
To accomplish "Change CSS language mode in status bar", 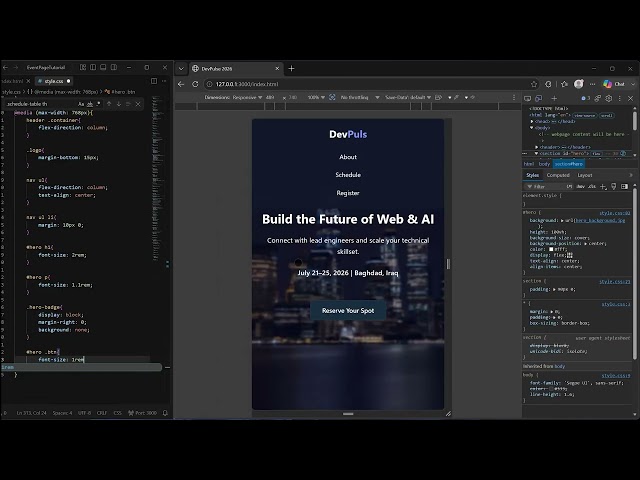I will coord(118,413).
